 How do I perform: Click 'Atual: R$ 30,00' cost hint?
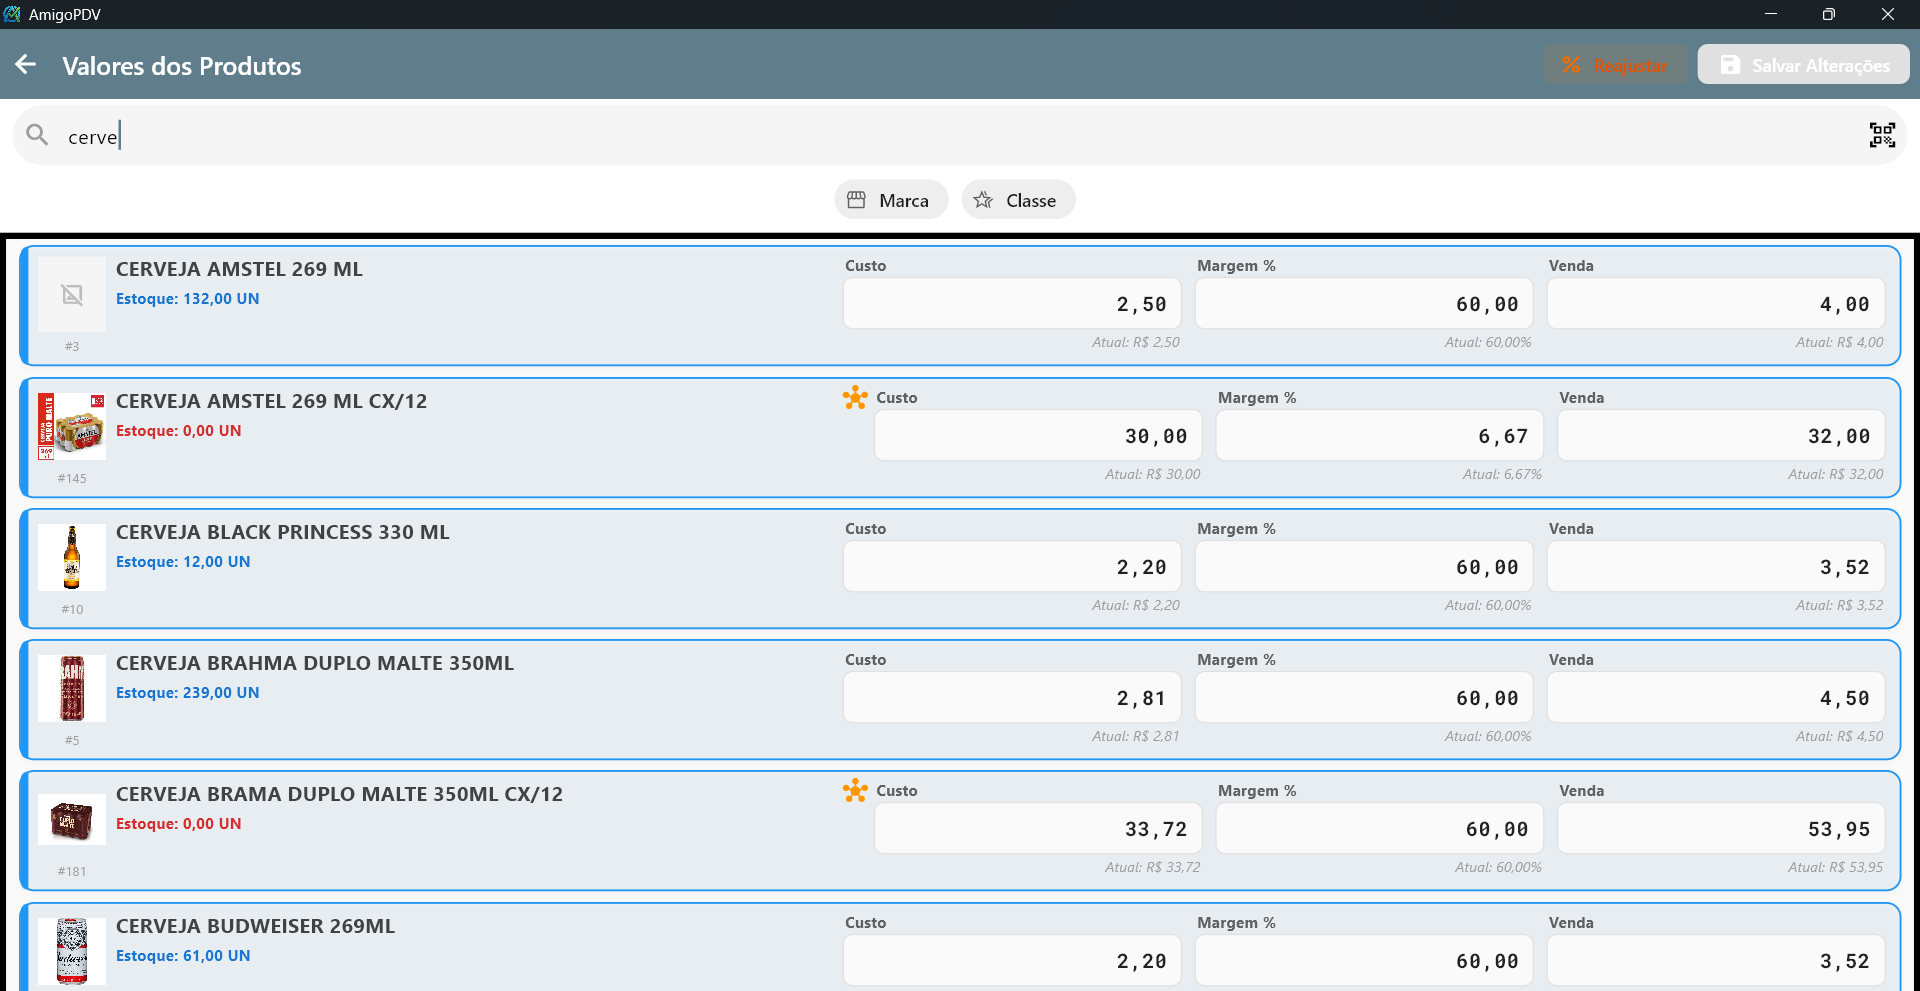coord(1152,474)
